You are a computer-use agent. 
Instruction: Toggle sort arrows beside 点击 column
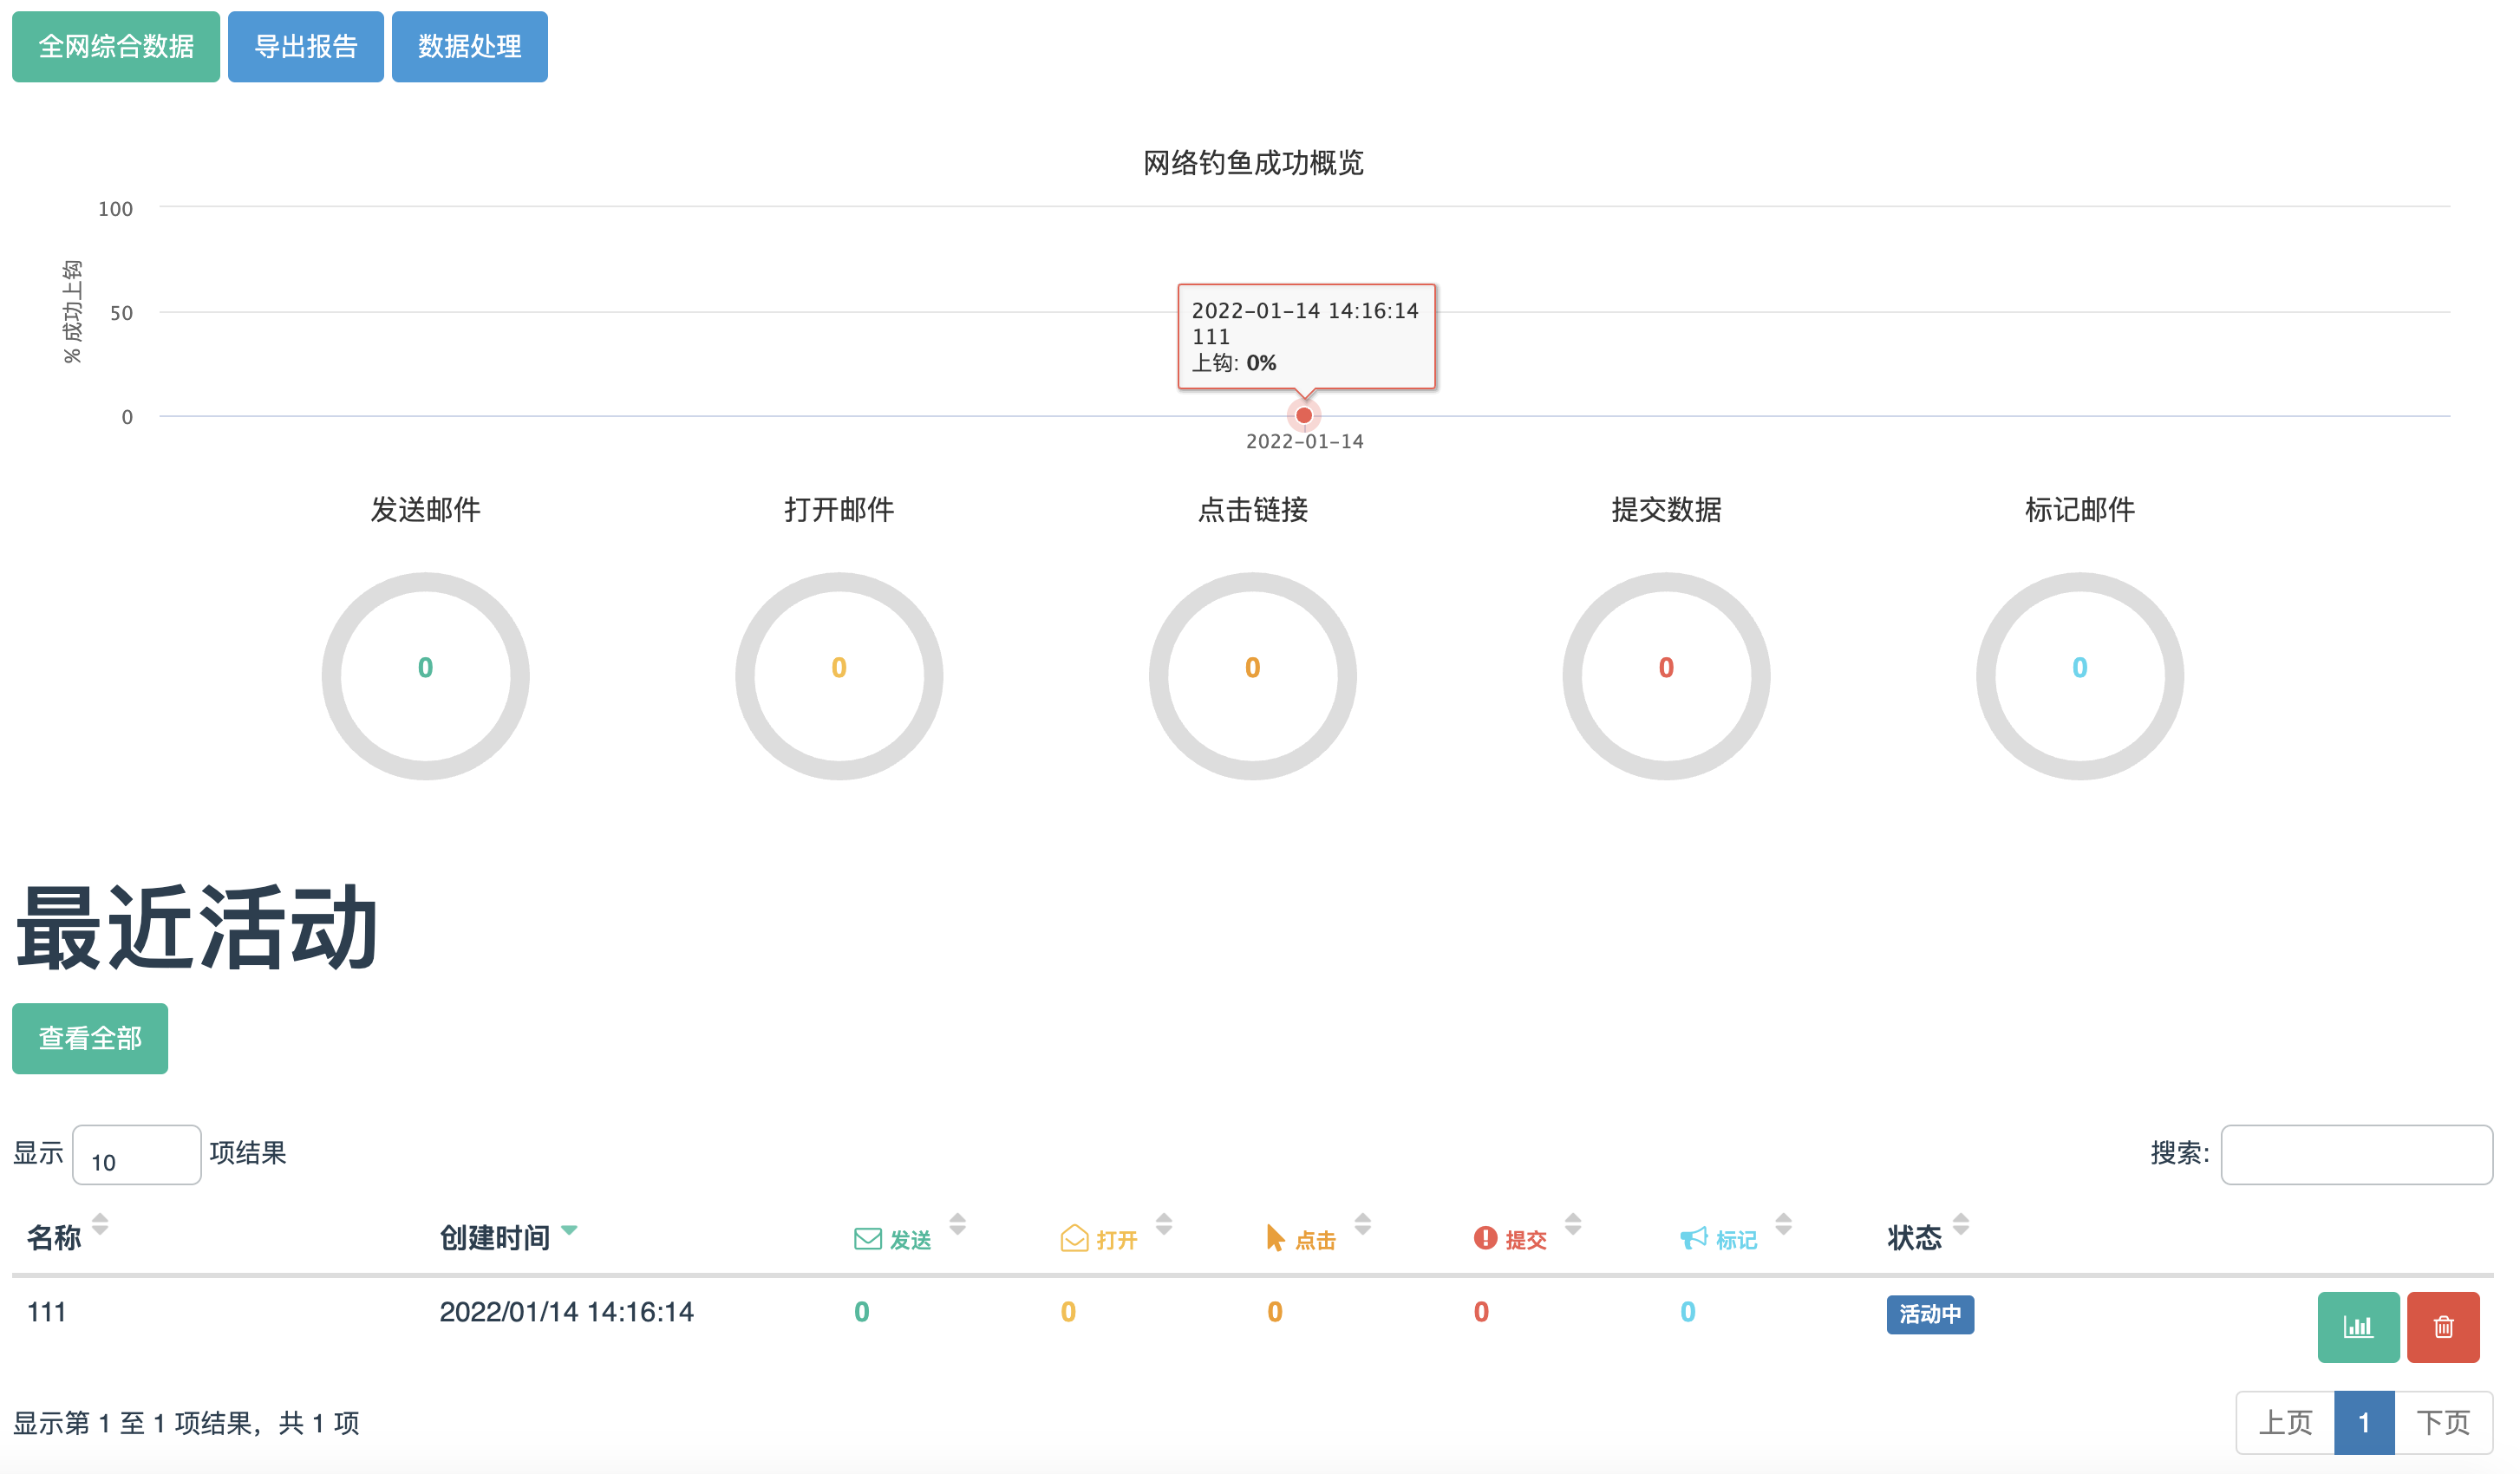1363,1224
